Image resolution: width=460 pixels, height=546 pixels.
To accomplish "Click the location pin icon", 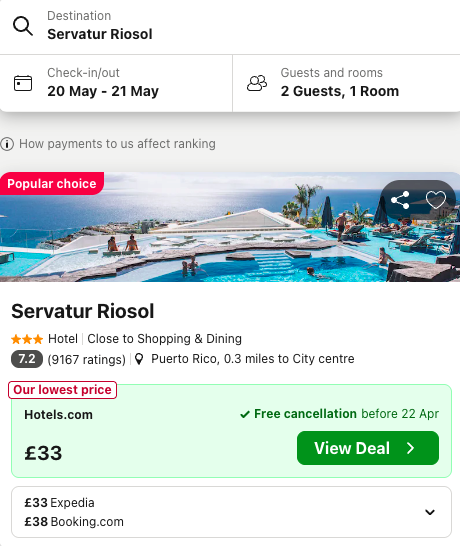I will click(139, 359).
